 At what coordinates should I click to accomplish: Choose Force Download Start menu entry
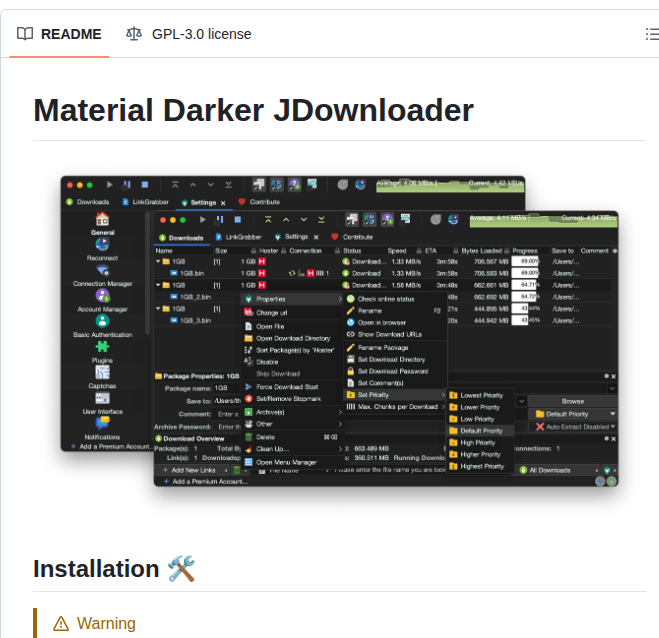point(293,387)
